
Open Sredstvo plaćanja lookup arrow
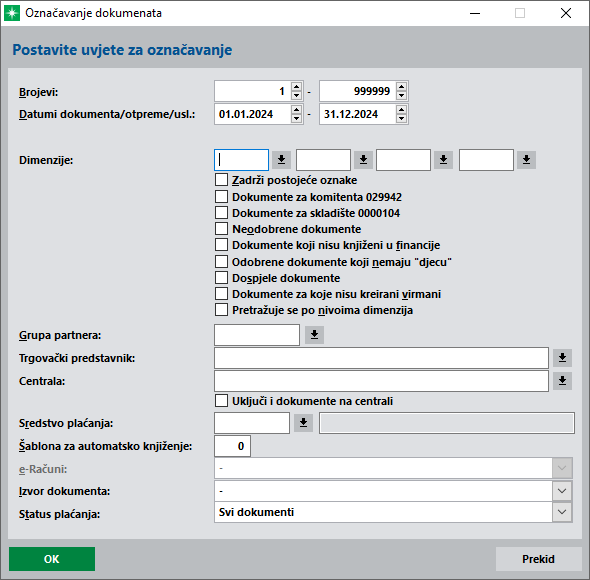pyautogui.click(x=303, y=423)
